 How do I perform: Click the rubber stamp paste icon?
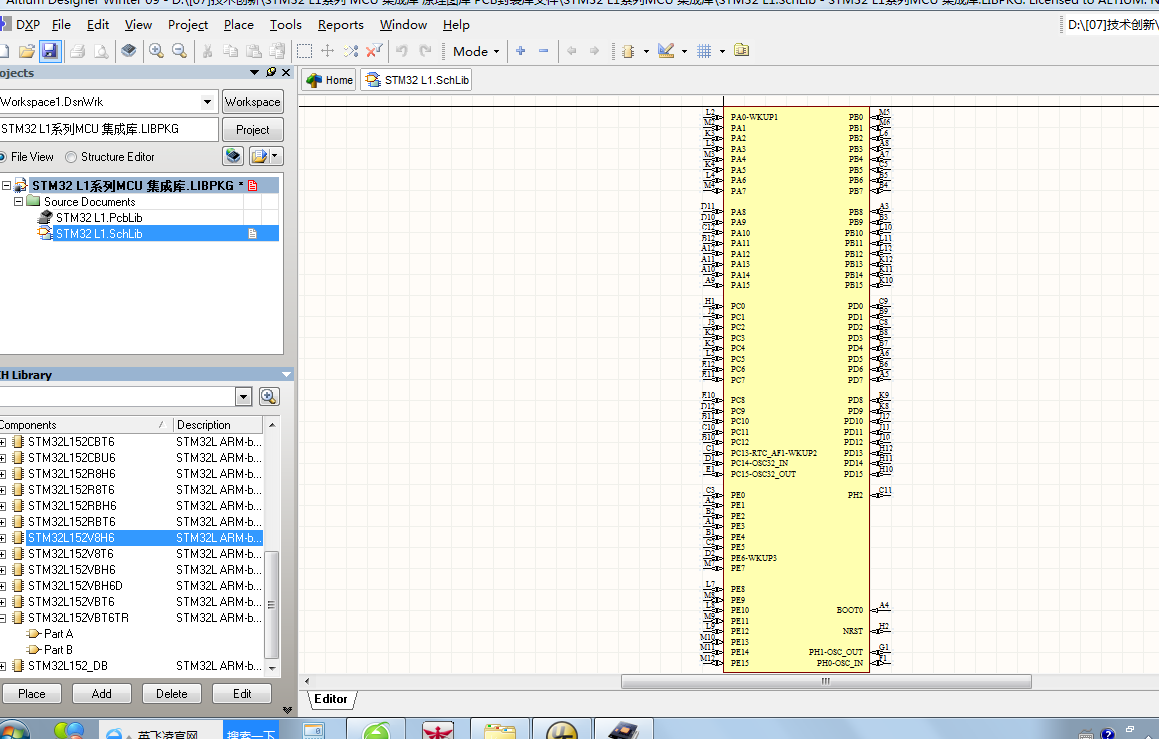(x=277, y=51)
